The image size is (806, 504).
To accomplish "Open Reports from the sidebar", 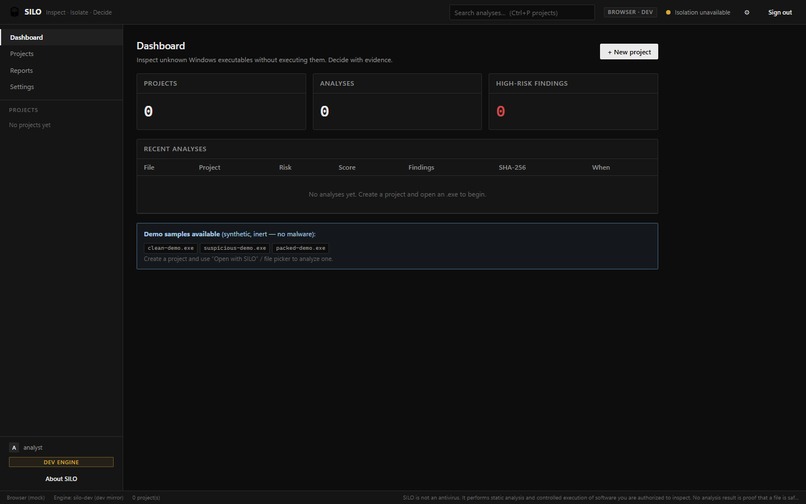I will 61,70.
